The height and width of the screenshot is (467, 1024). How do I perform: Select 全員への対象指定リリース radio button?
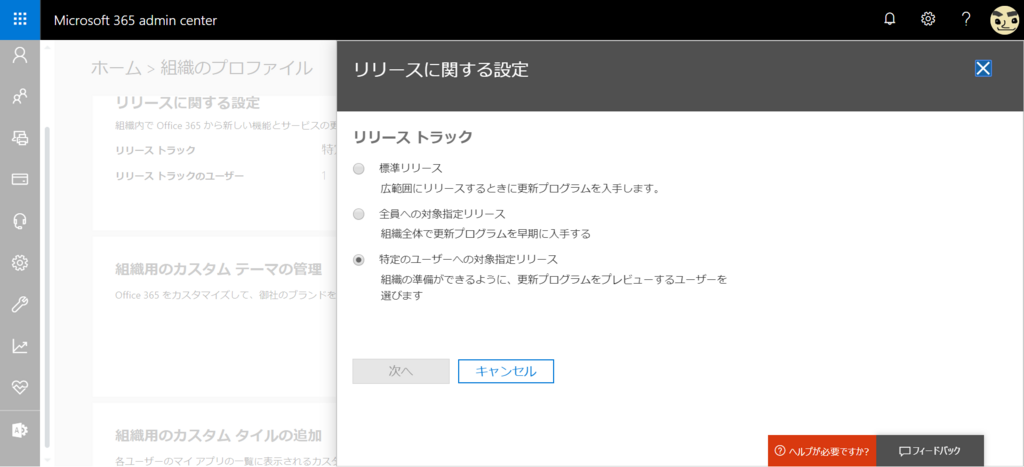[359, 214]
